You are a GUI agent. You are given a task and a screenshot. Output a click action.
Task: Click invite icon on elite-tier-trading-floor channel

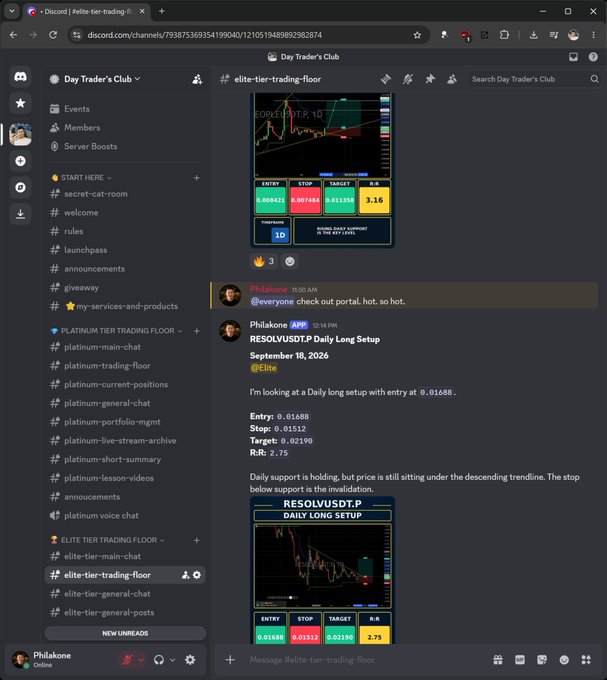[186, 575]
